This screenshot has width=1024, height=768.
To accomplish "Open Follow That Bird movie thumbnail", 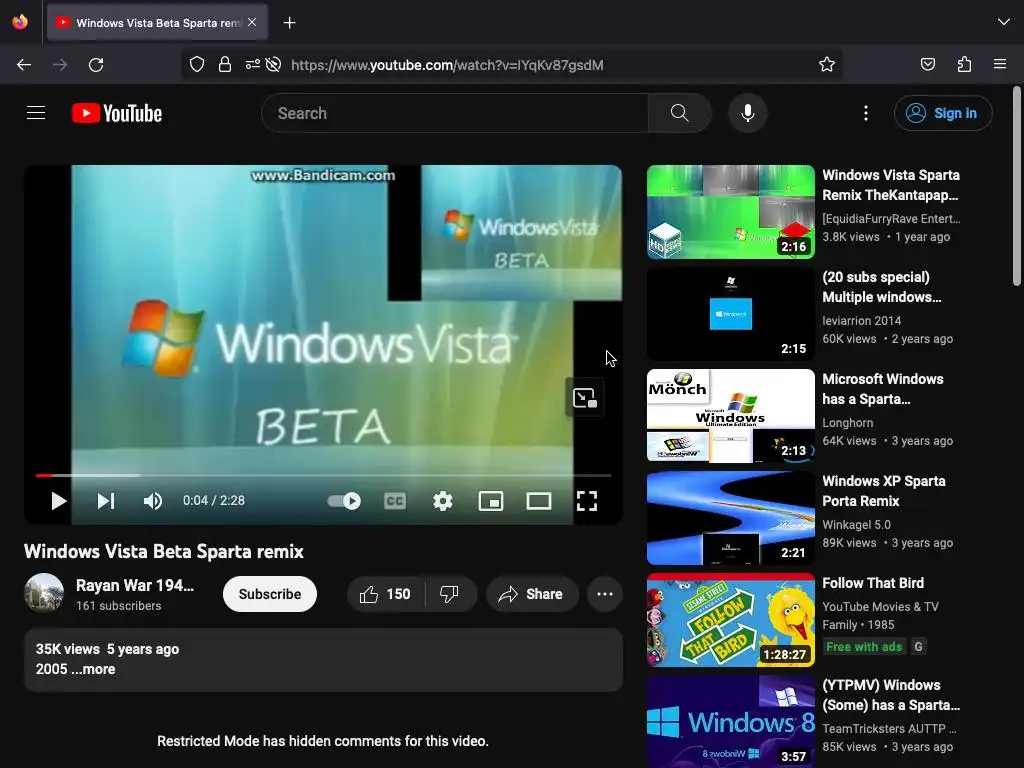I will (x=731, y=620).
